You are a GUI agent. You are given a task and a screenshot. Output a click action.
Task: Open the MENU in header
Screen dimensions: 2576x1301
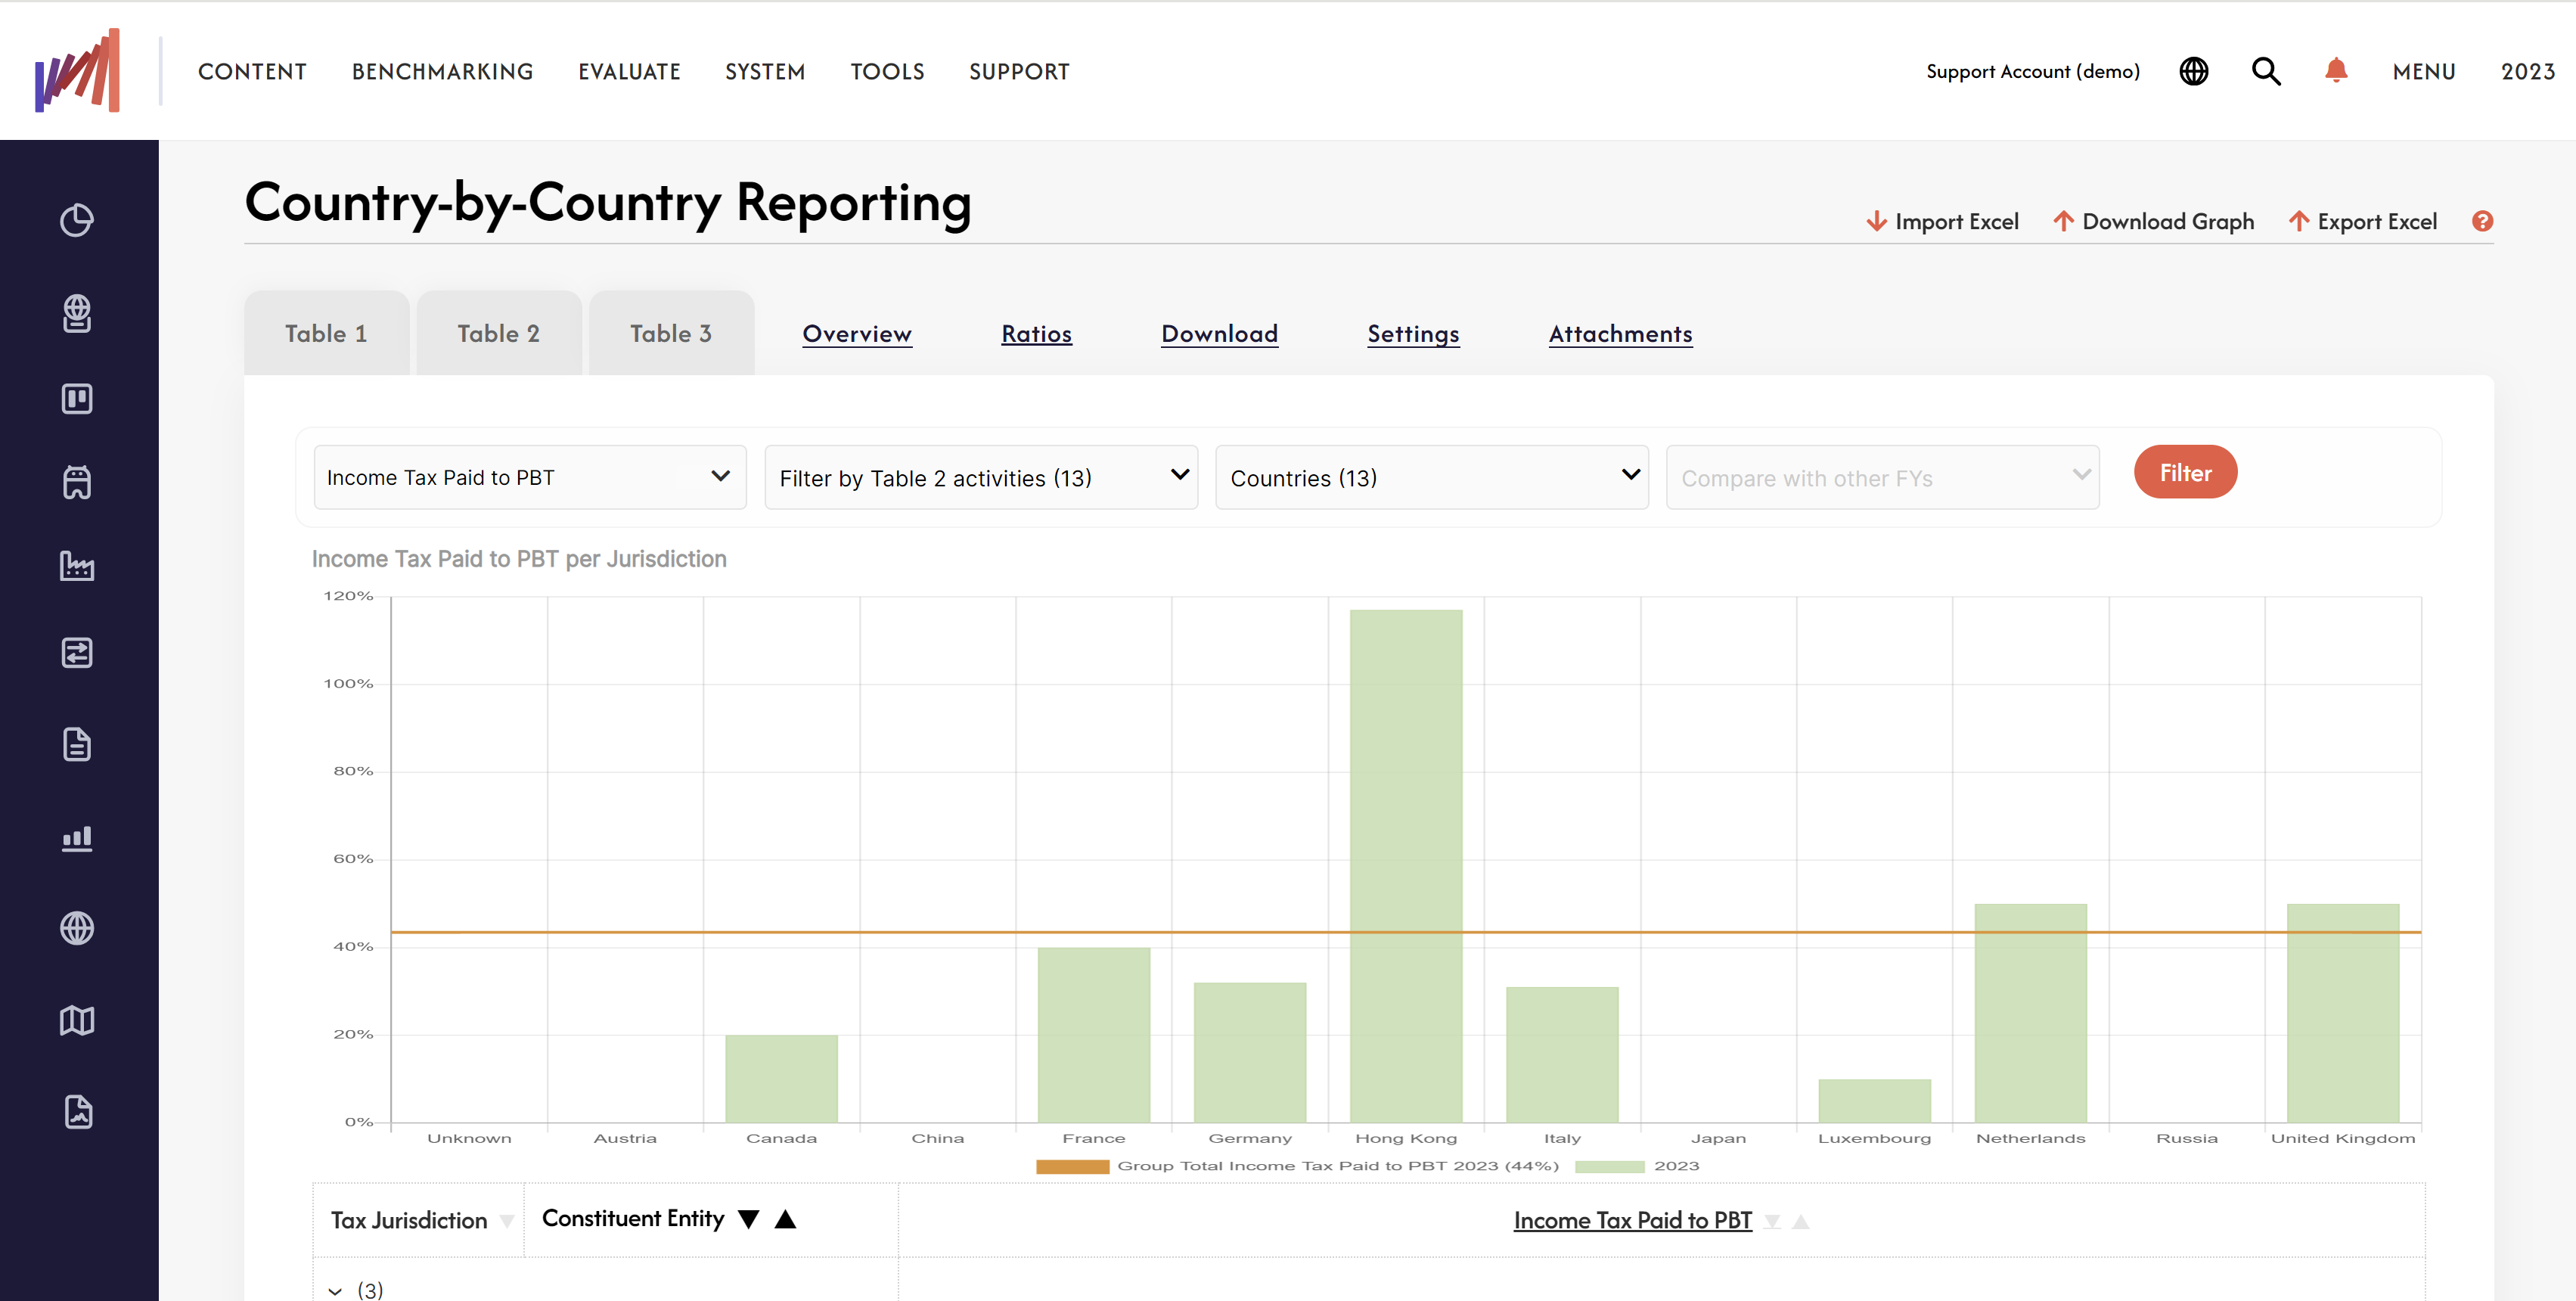pyautogui.click(x=2424, y=71)
